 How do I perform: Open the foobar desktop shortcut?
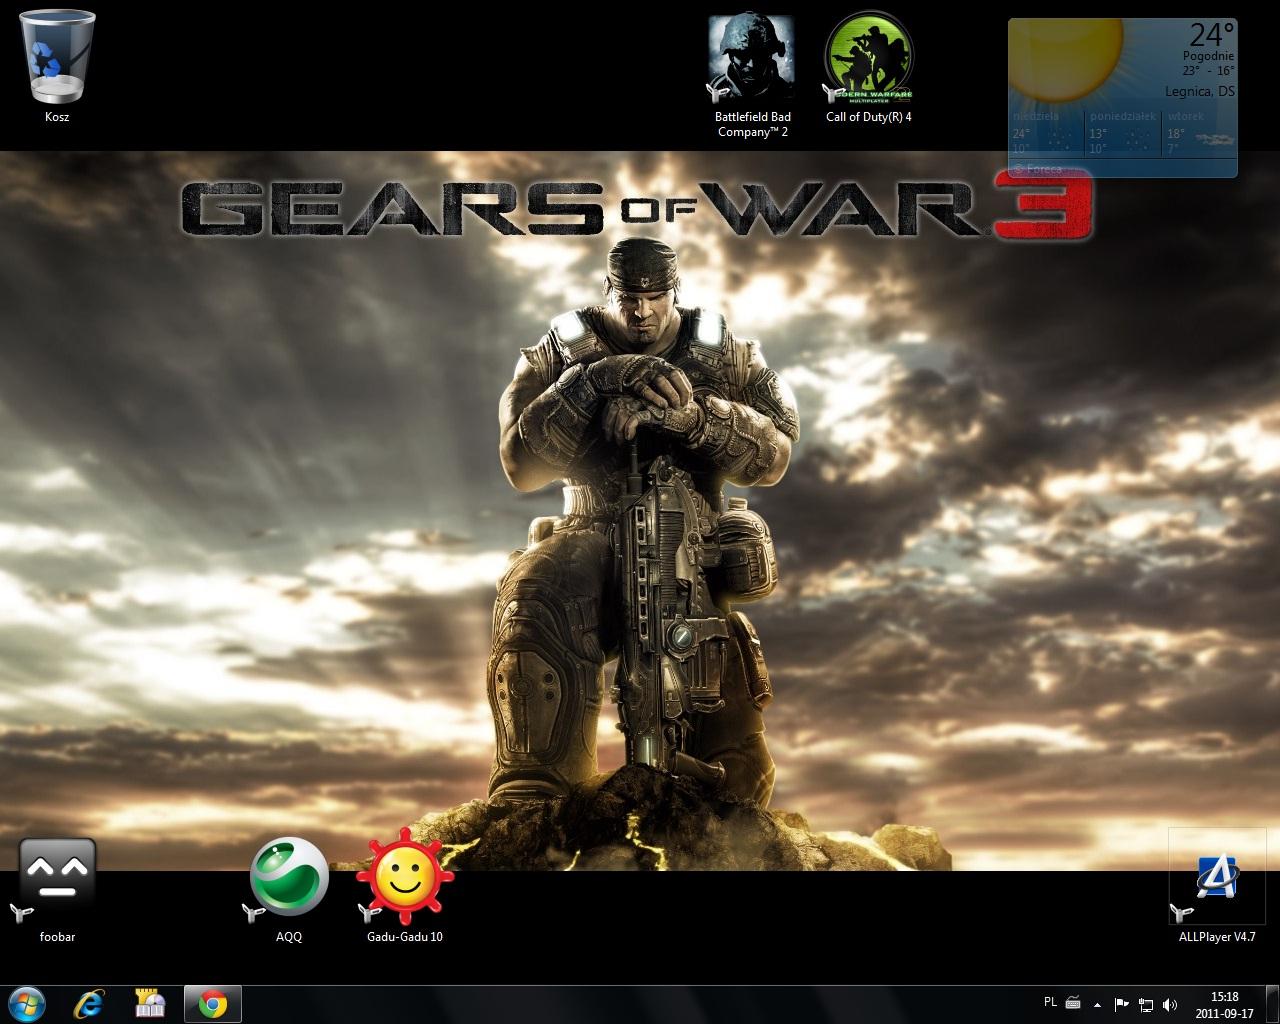(57, 890)
